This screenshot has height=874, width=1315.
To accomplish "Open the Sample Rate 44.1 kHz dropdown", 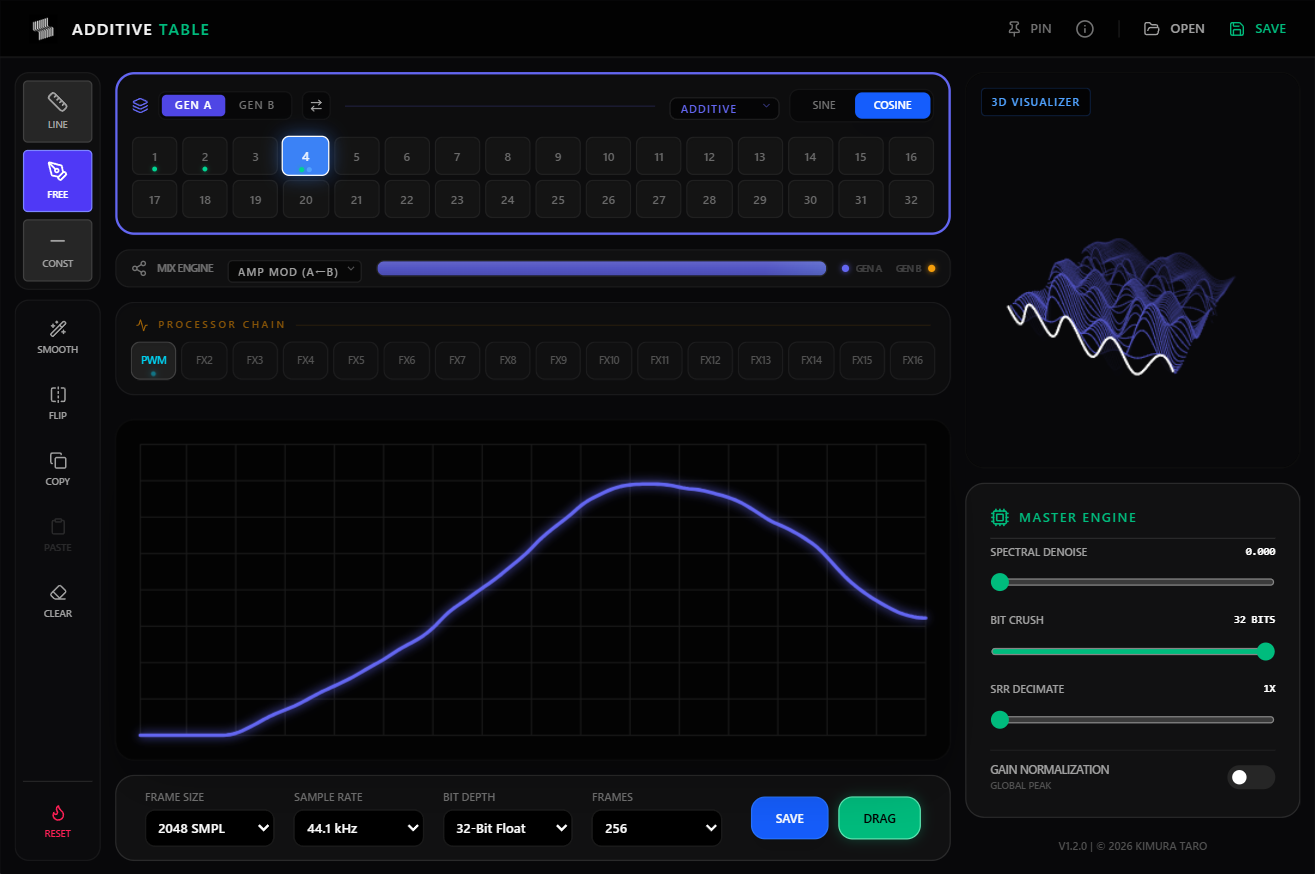I will point(358,828).
